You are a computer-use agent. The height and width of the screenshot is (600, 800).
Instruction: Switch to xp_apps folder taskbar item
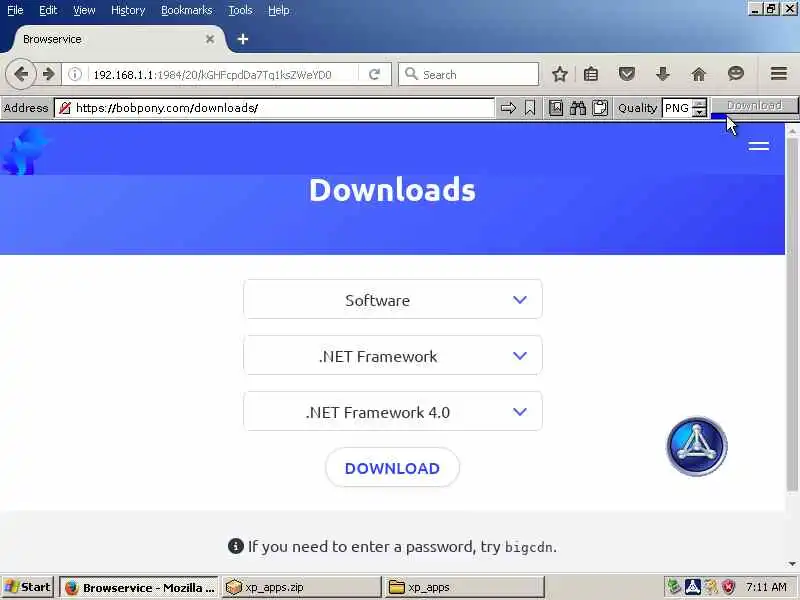point(464,587)
